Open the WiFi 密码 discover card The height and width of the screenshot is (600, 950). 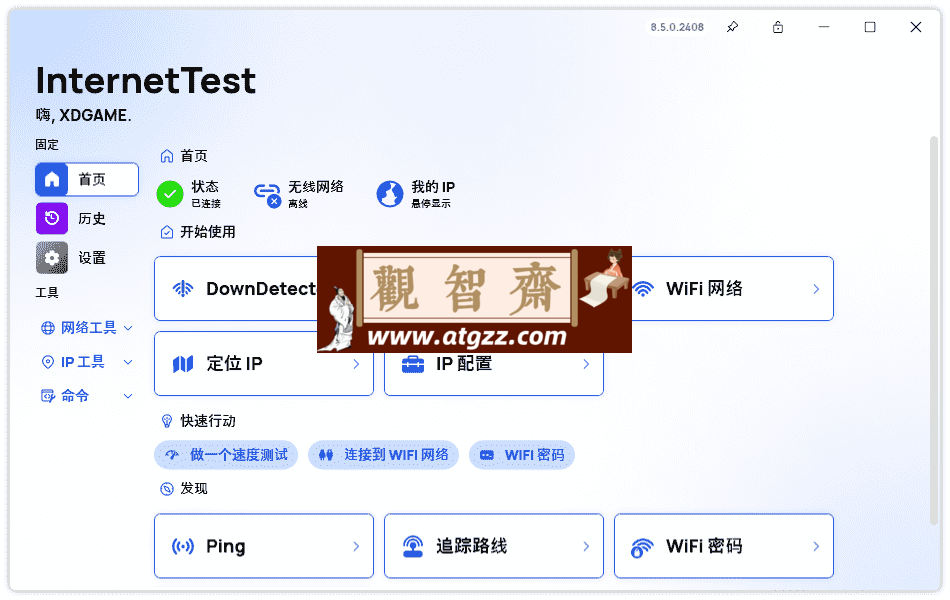click(724, 546)
